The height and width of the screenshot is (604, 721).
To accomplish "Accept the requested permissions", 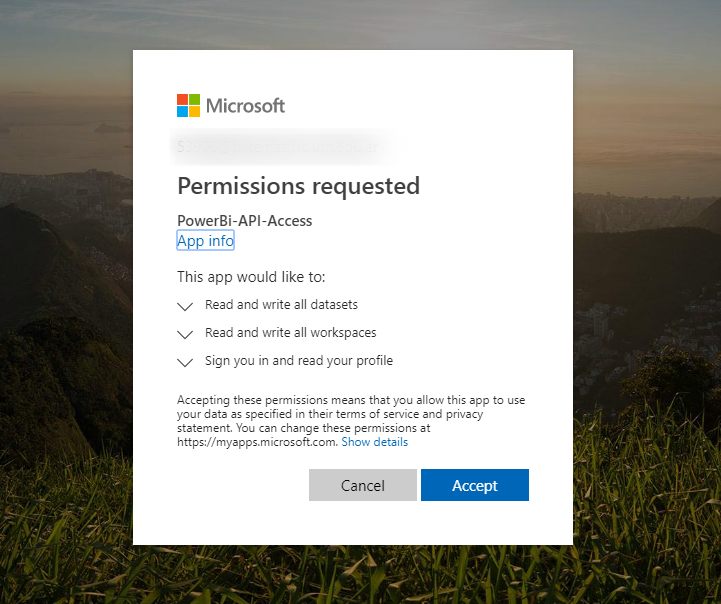I will coord(475,485).
